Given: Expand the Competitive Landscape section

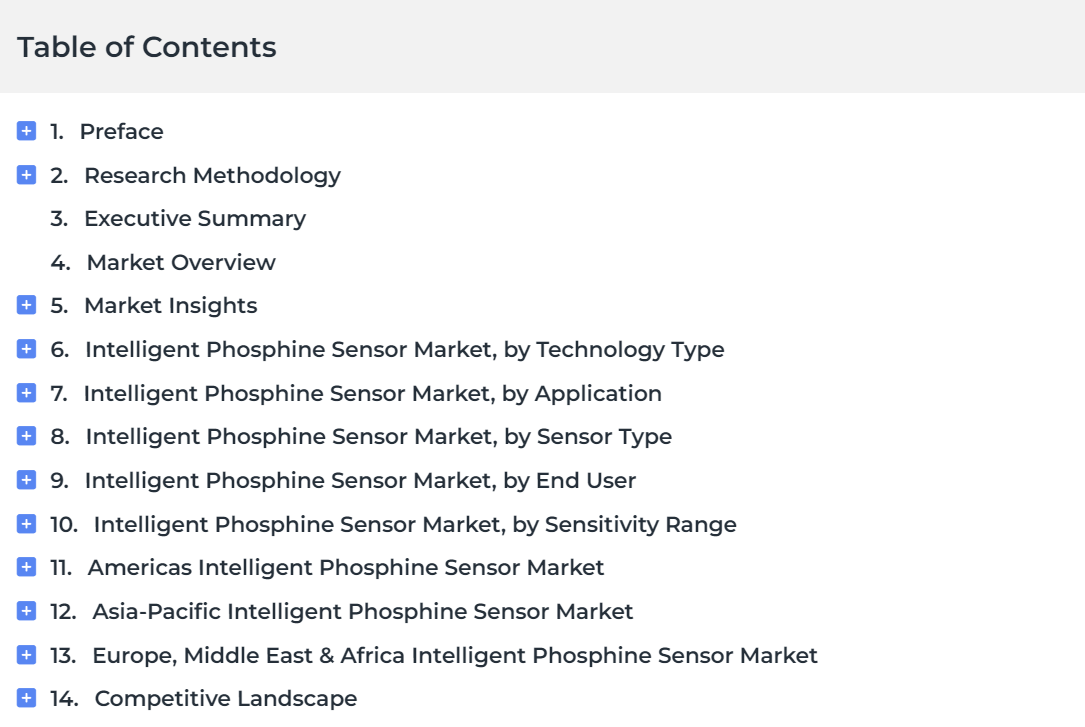Looking at the screenshot, I should tap(26, 699).
